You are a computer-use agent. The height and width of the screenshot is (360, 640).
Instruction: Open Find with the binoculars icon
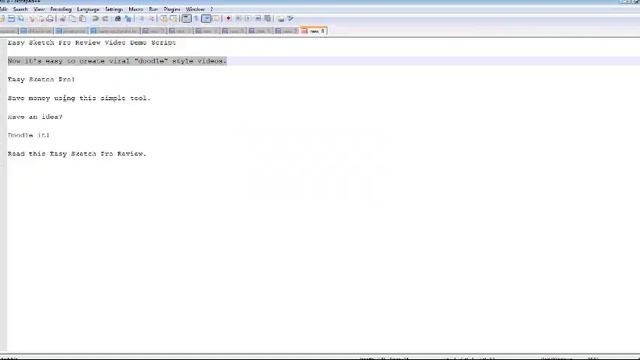(x=118, y=19)
